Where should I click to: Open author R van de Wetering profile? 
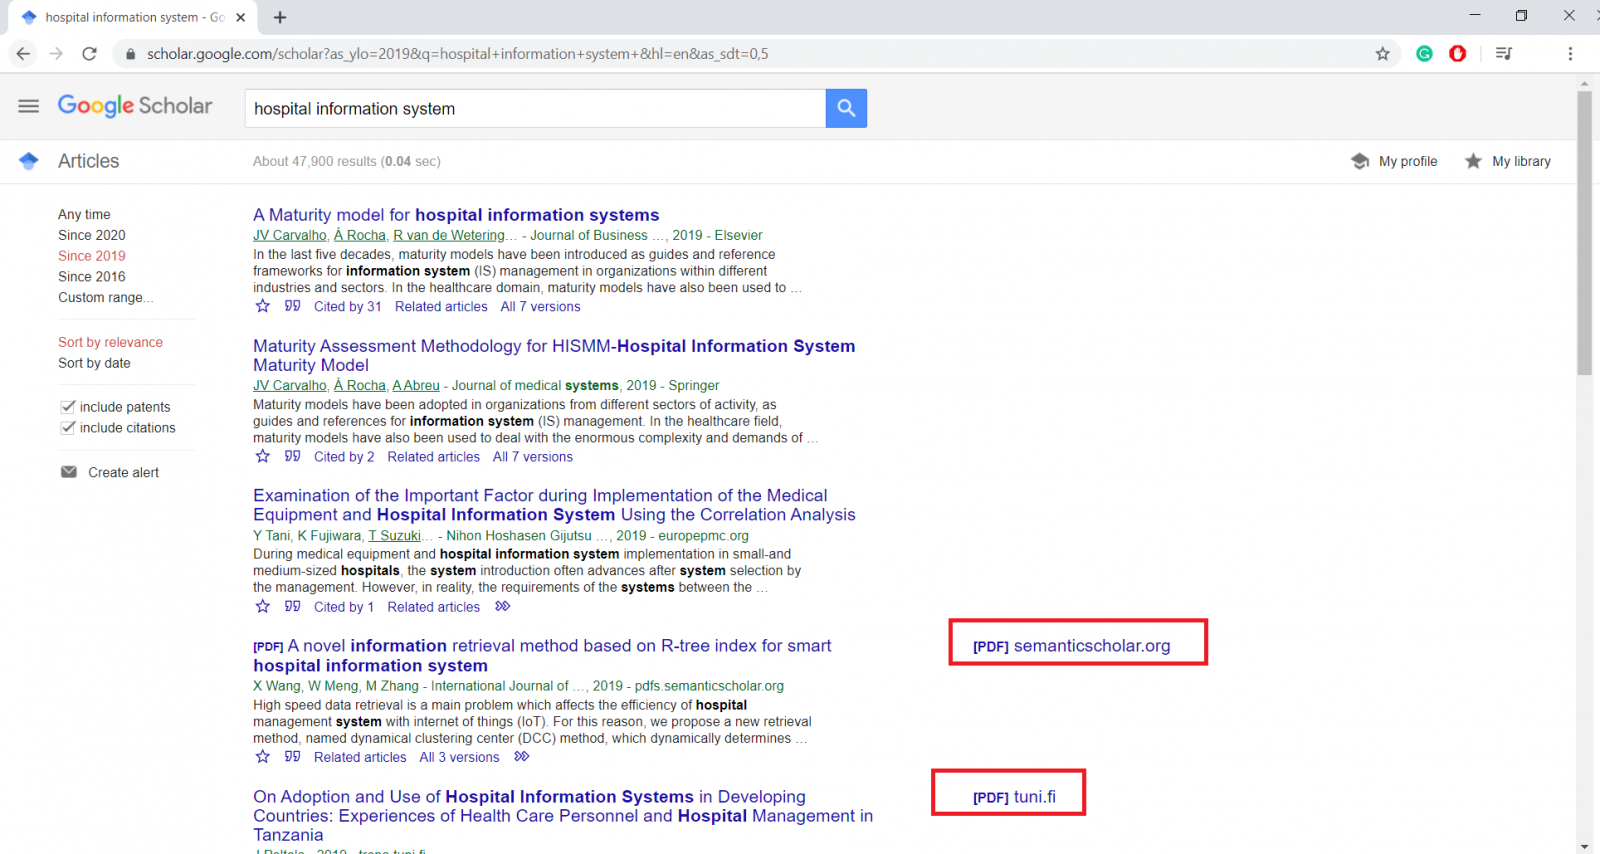(x=449, y=235)
